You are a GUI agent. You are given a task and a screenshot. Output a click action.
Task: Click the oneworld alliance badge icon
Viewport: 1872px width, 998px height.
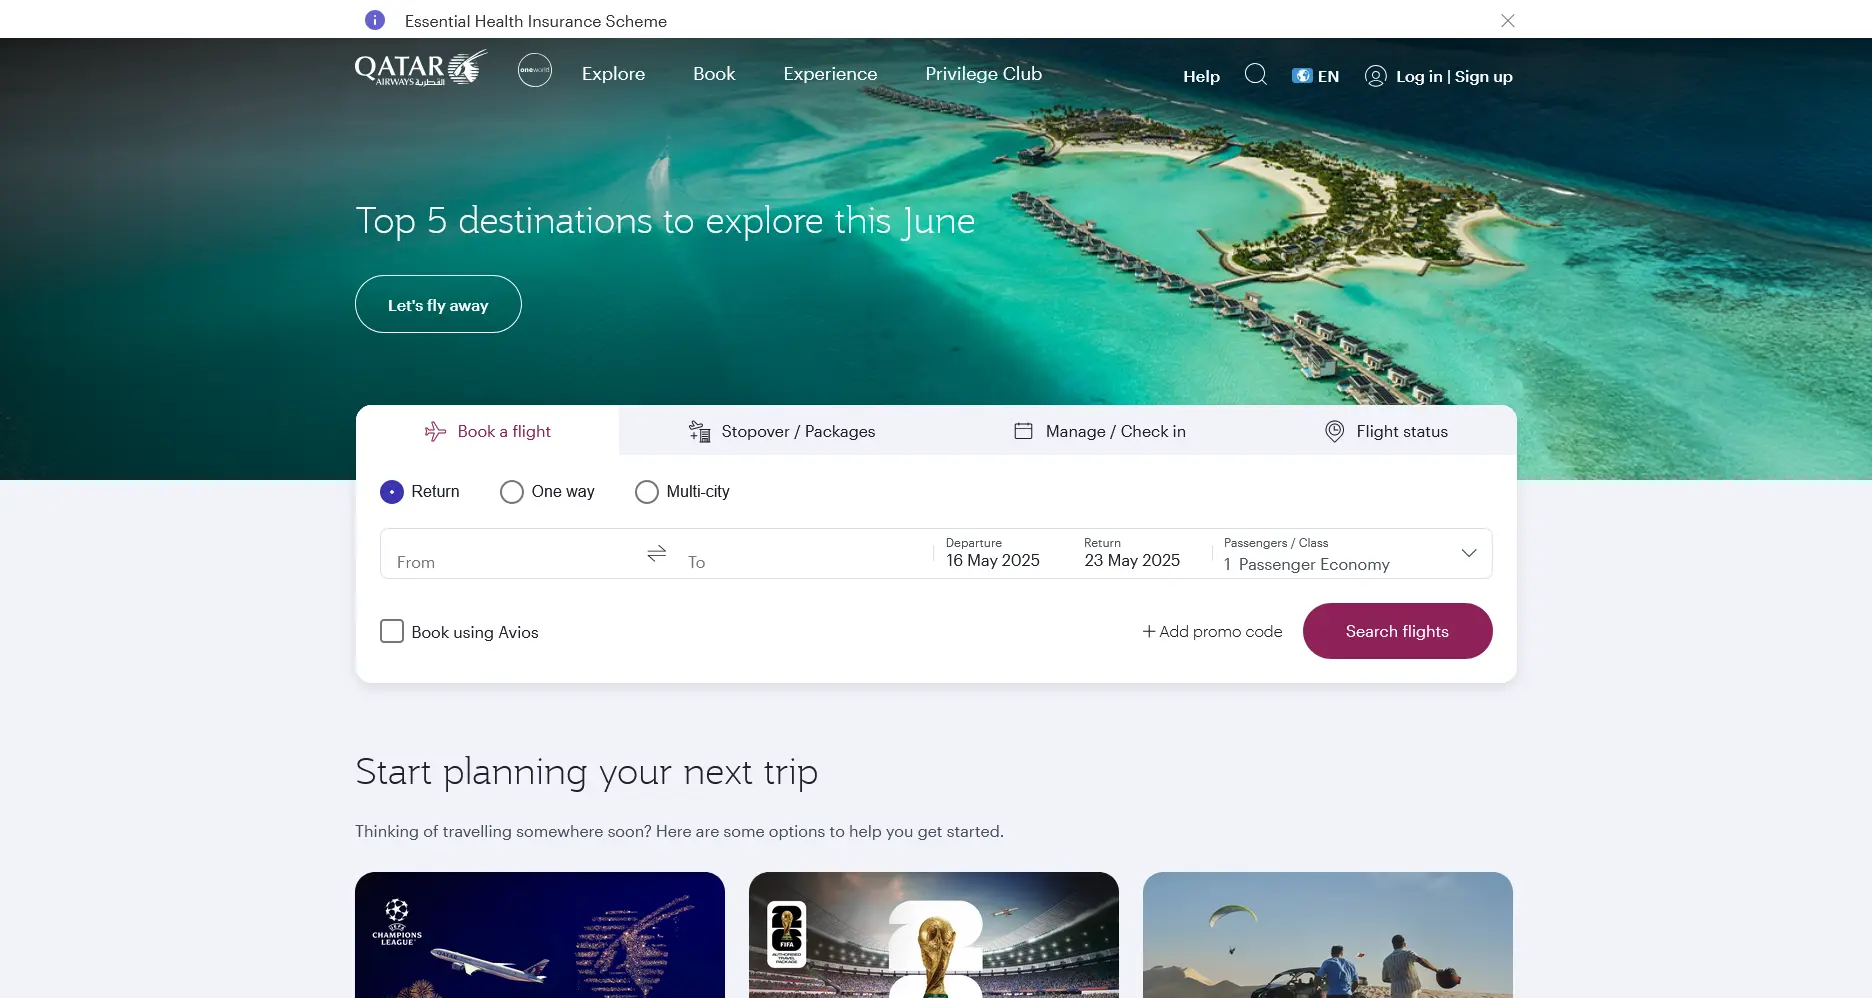[x=535, y=70]
